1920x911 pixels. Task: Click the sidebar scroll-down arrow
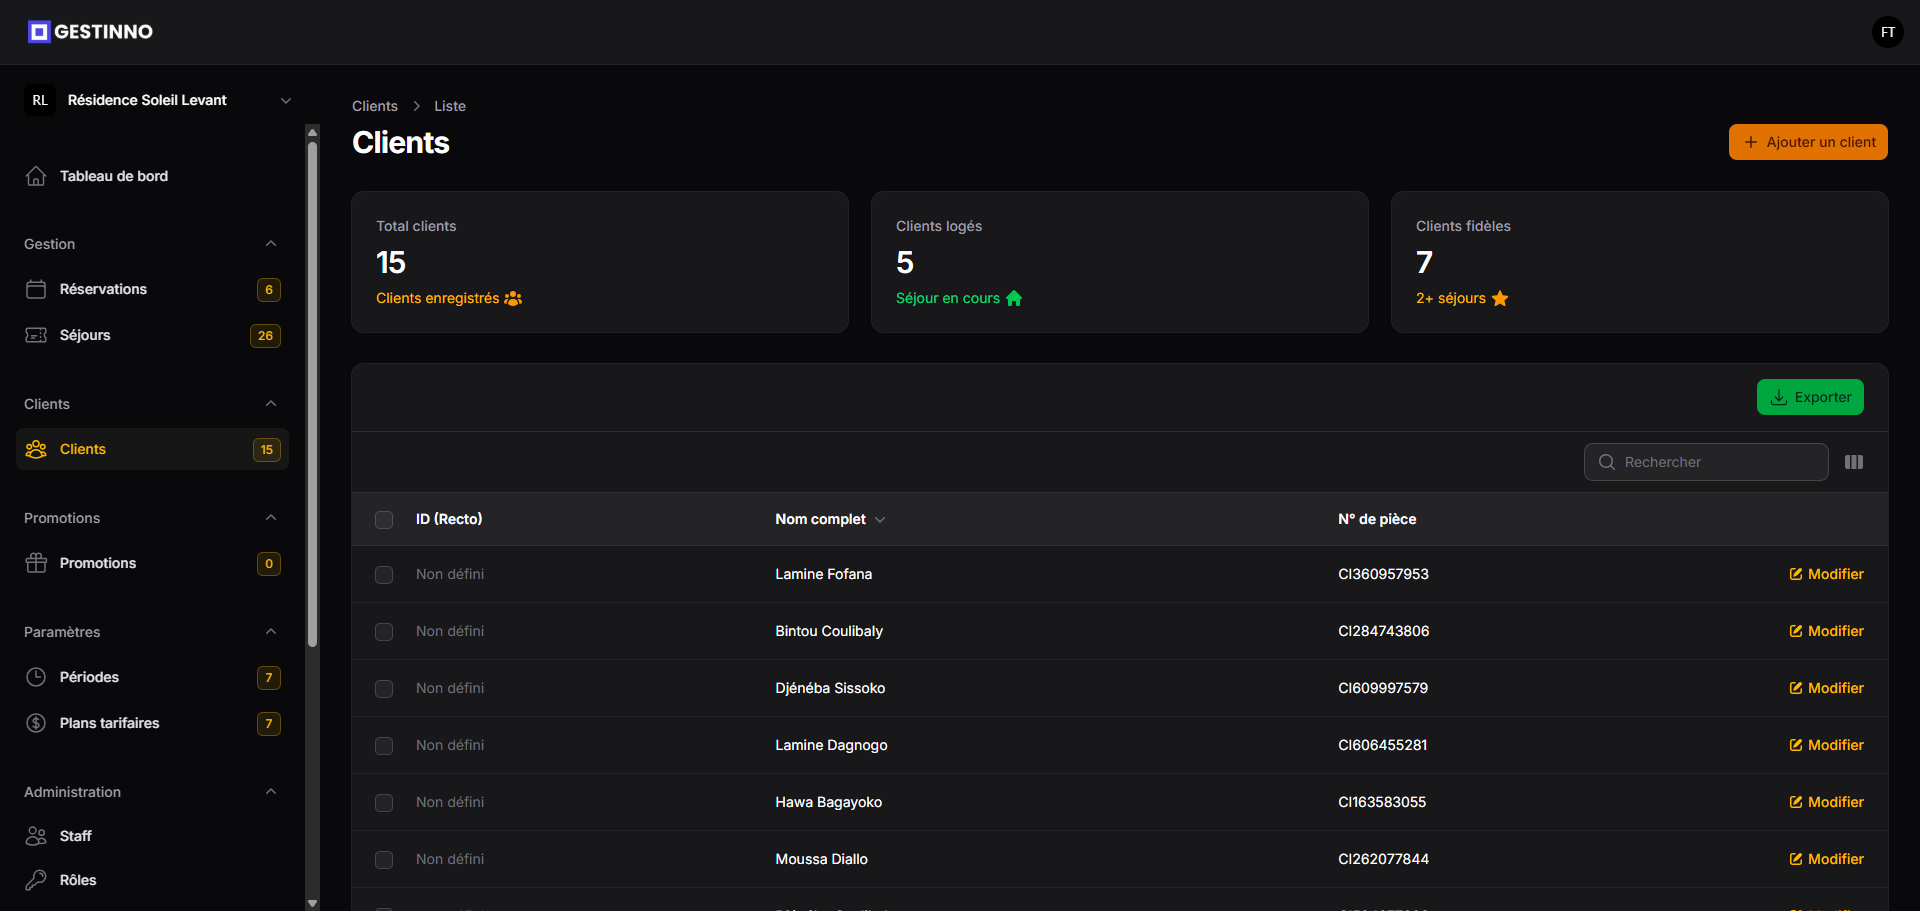312,903
